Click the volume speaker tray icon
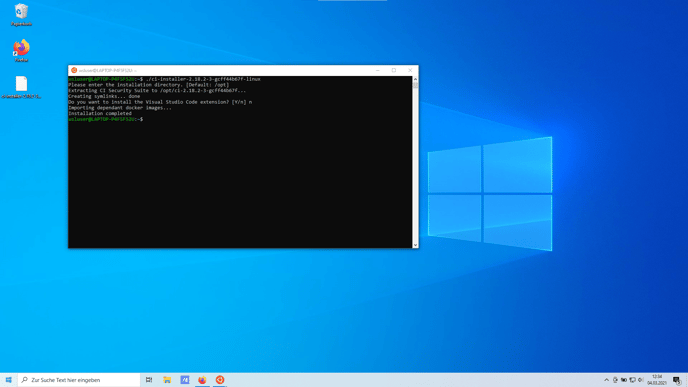688x387 pixels. point(641,380)
